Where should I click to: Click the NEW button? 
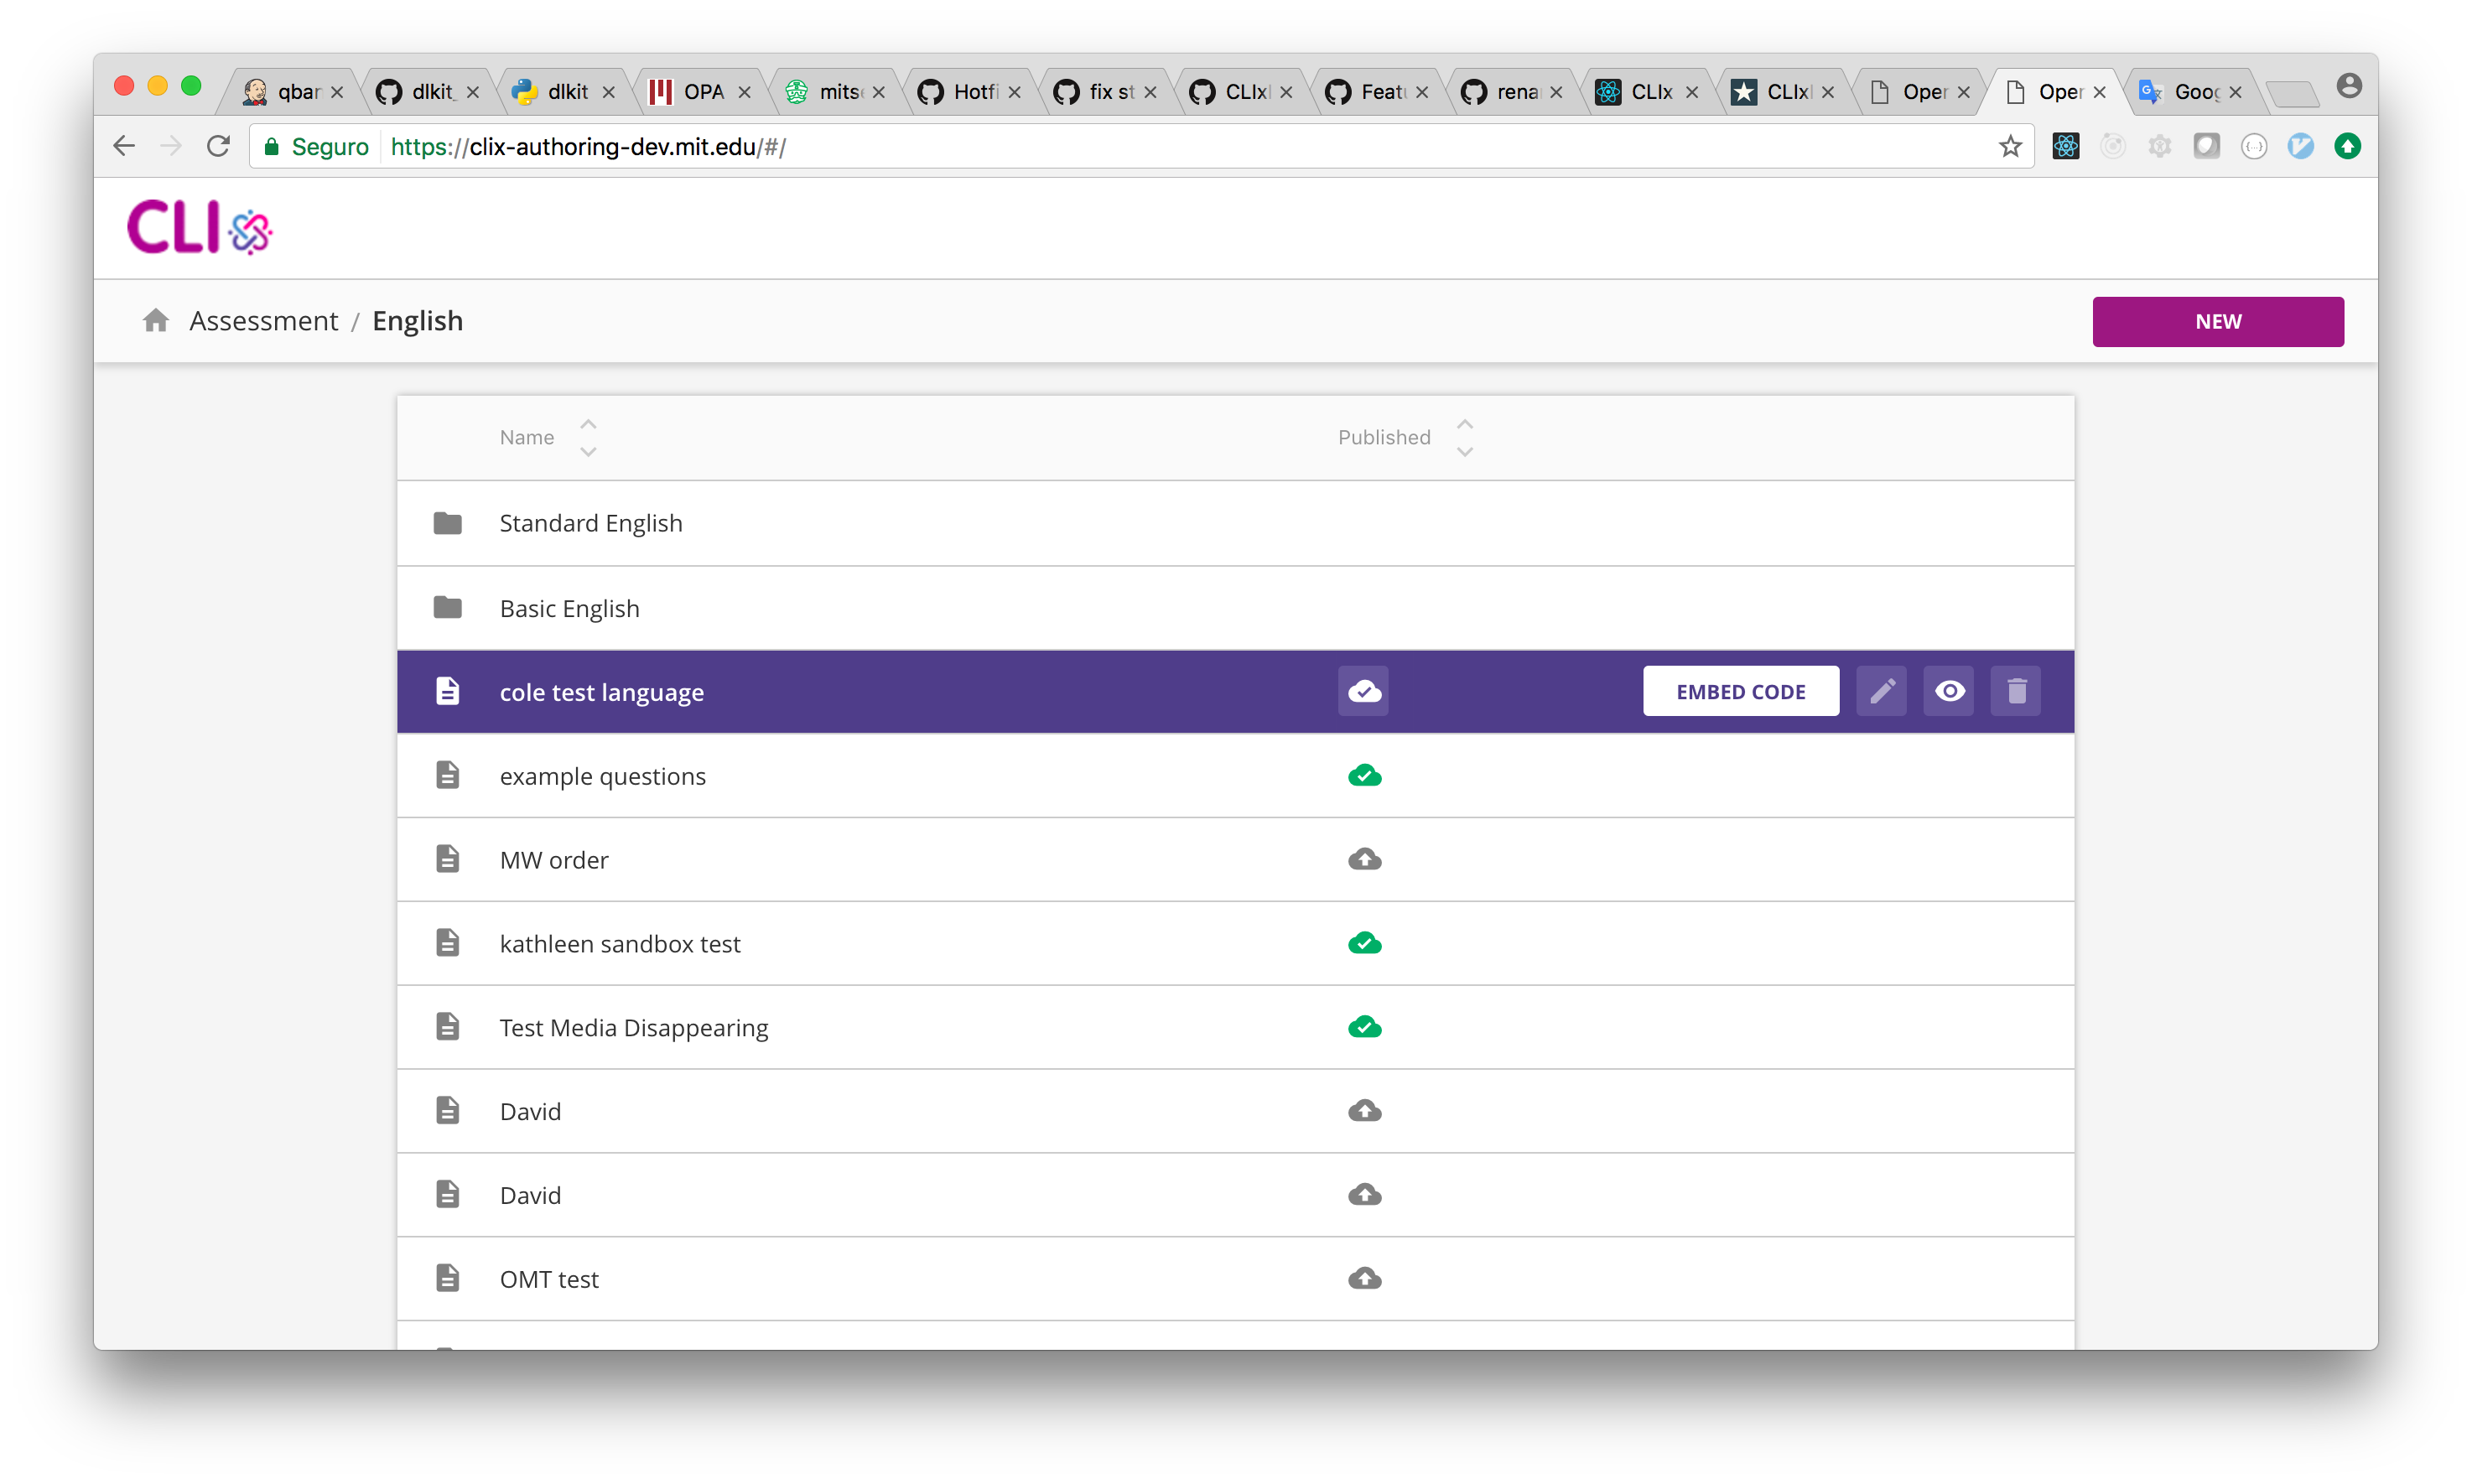point(2217,321)
